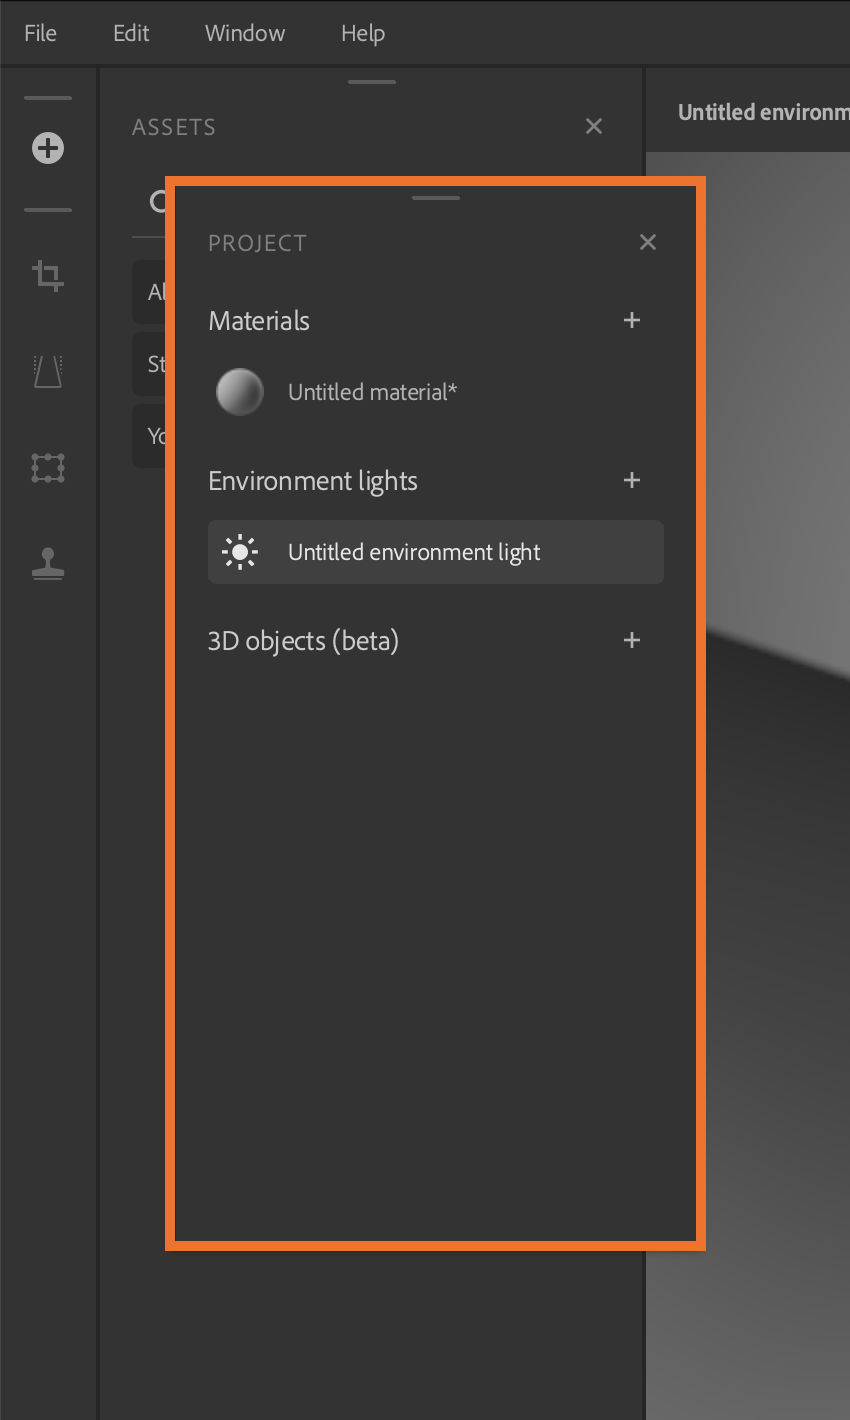Screen dimensions: 850x1420
Task: Select the Untitled environment light item
Action: 414,552
